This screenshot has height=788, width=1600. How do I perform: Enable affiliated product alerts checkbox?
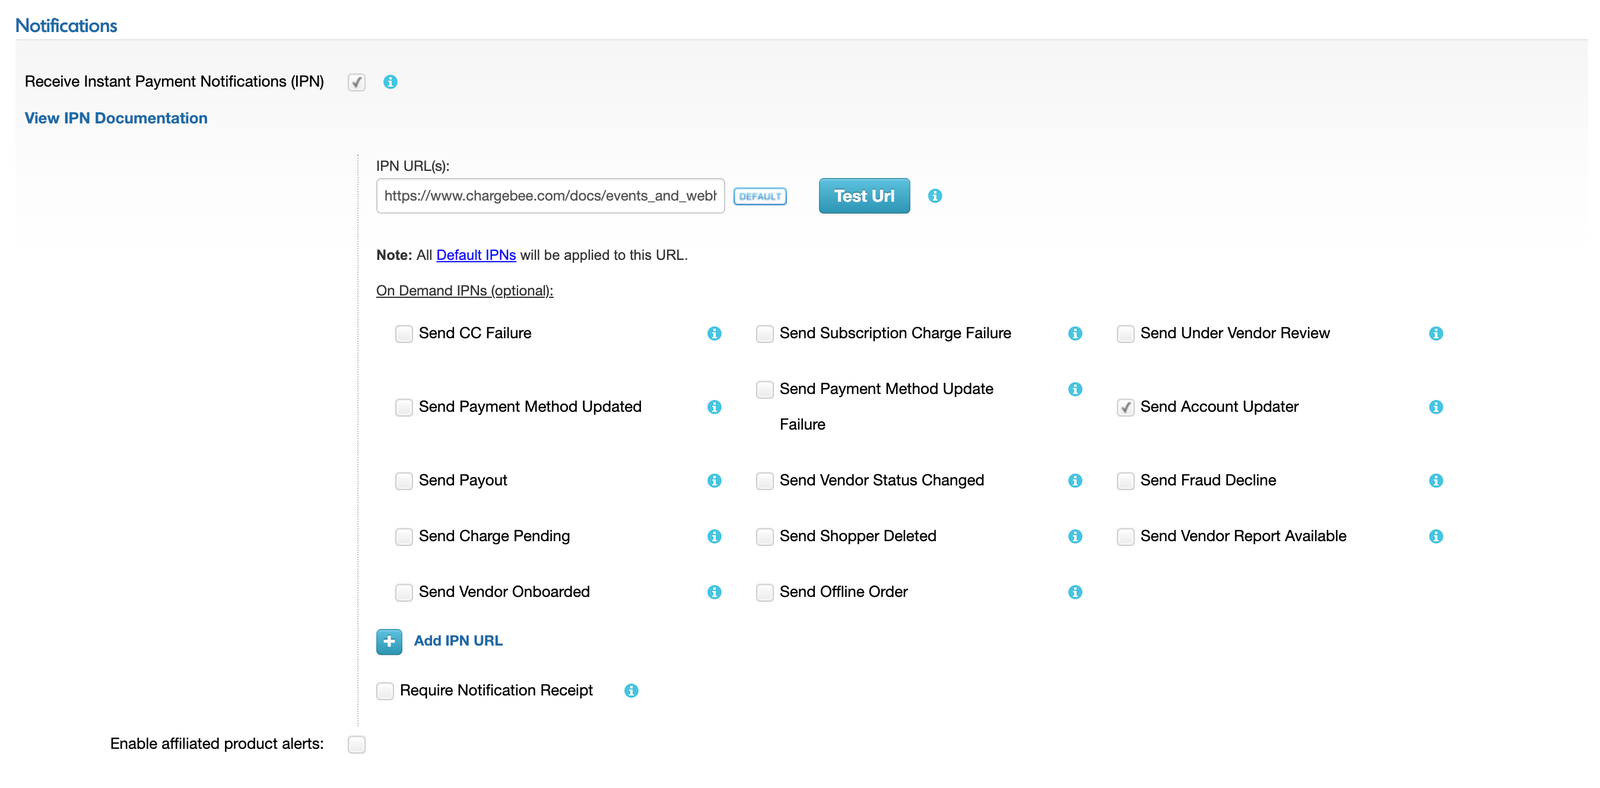coord(357,744)
